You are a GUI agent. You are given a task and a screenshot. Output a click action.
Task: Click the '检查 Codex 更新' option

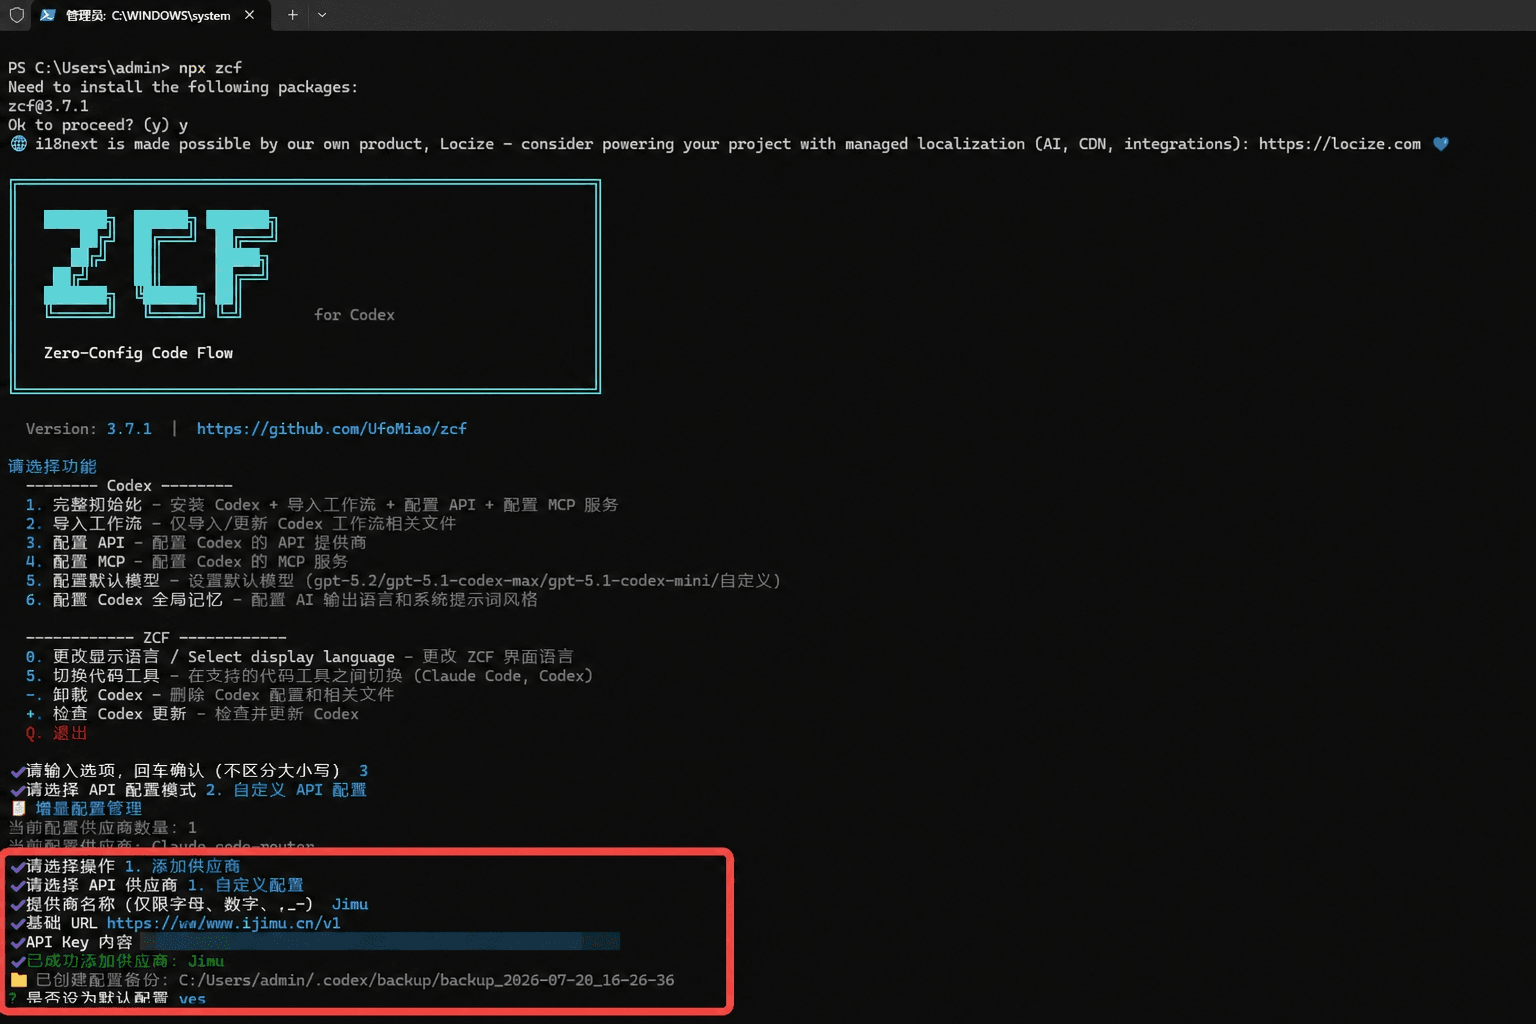pyautogui.click(x=191, y=714)
